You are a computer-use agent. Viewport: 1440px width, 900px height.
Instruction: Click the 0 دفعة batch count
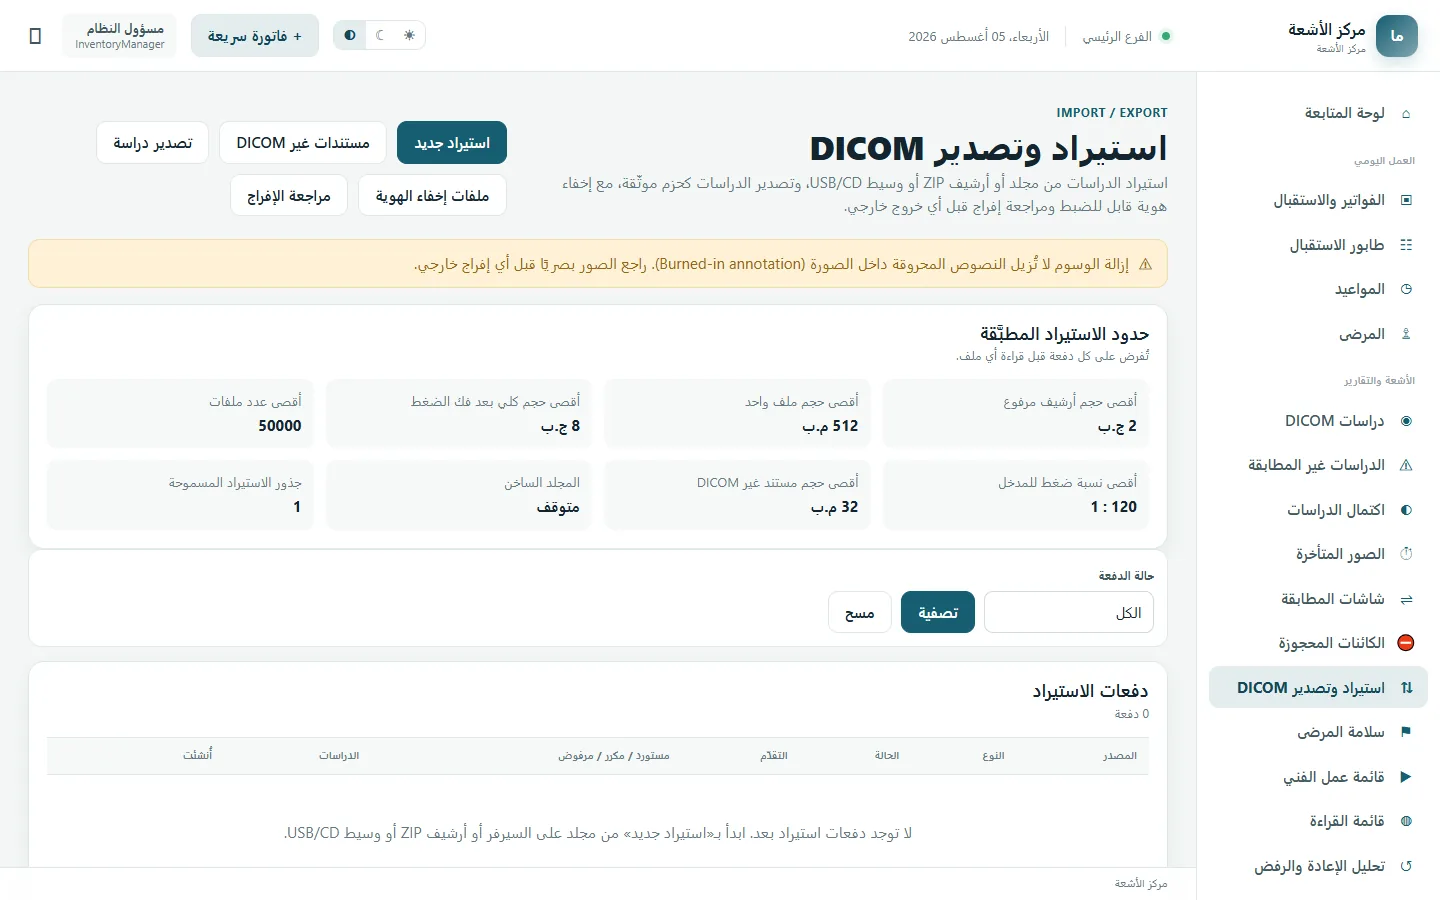1132,714
